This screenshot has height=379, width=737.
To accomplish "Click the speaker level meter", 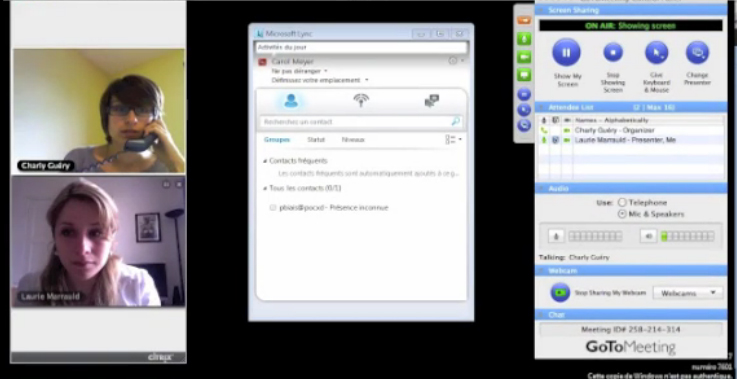I will [688, 236].
